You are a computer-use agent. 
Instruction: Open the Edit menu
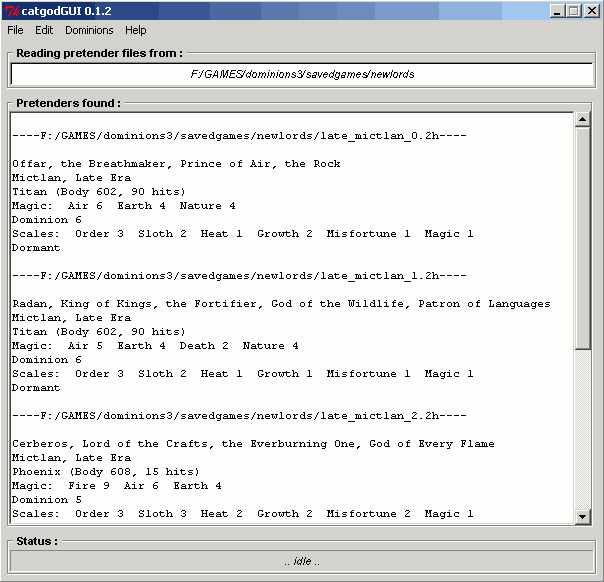point(44,30)
